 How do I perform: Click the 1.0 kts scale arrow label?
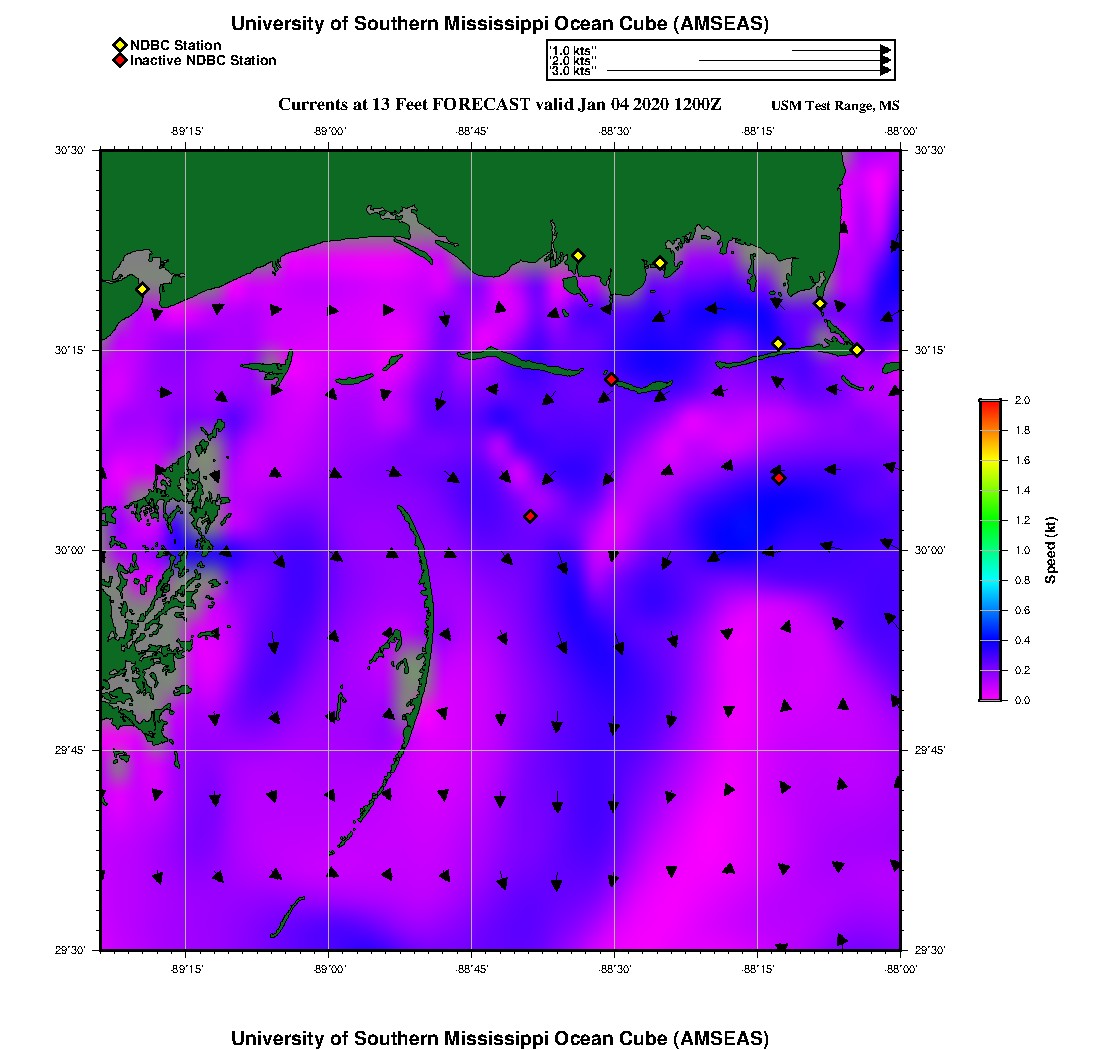pos(573,50)
